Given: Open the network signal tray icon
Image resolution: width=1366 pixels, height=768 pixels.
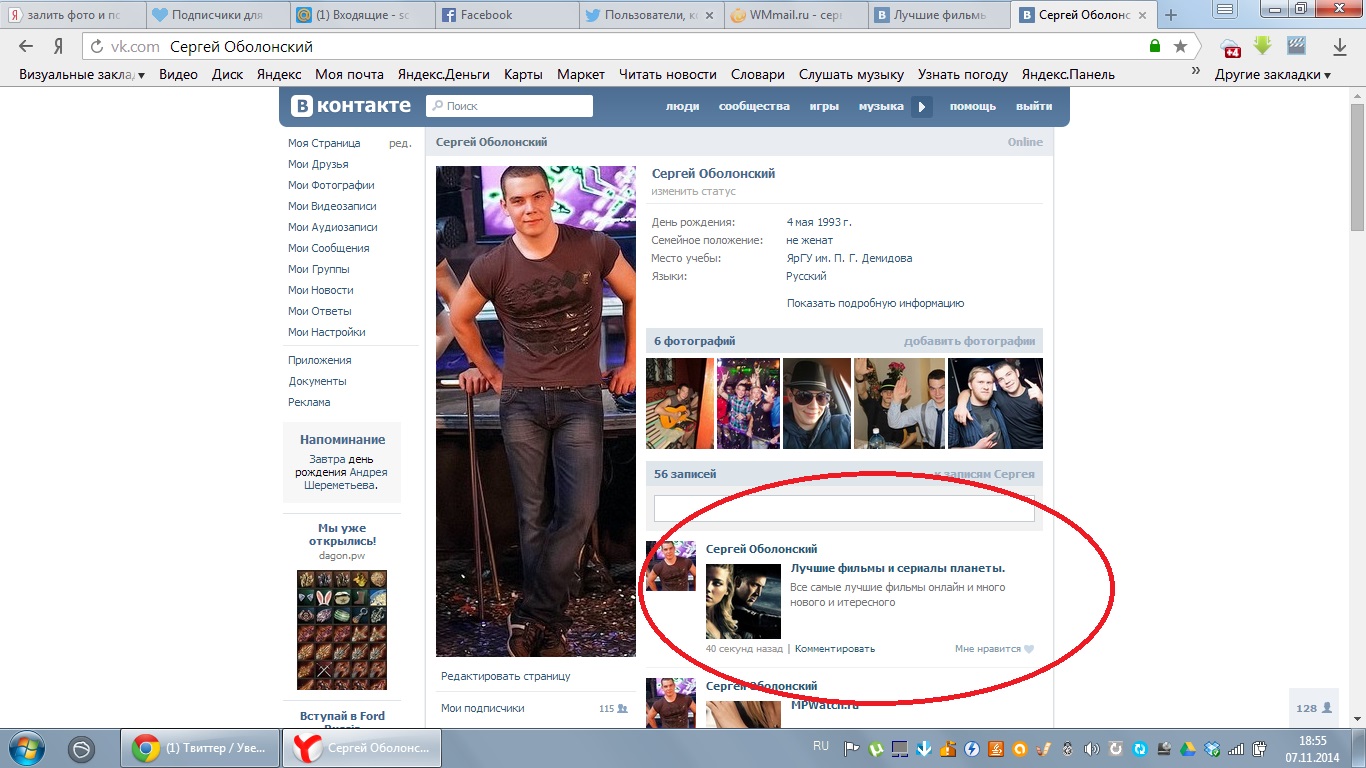Looking at the screenshot, I should click(1236, 749).
